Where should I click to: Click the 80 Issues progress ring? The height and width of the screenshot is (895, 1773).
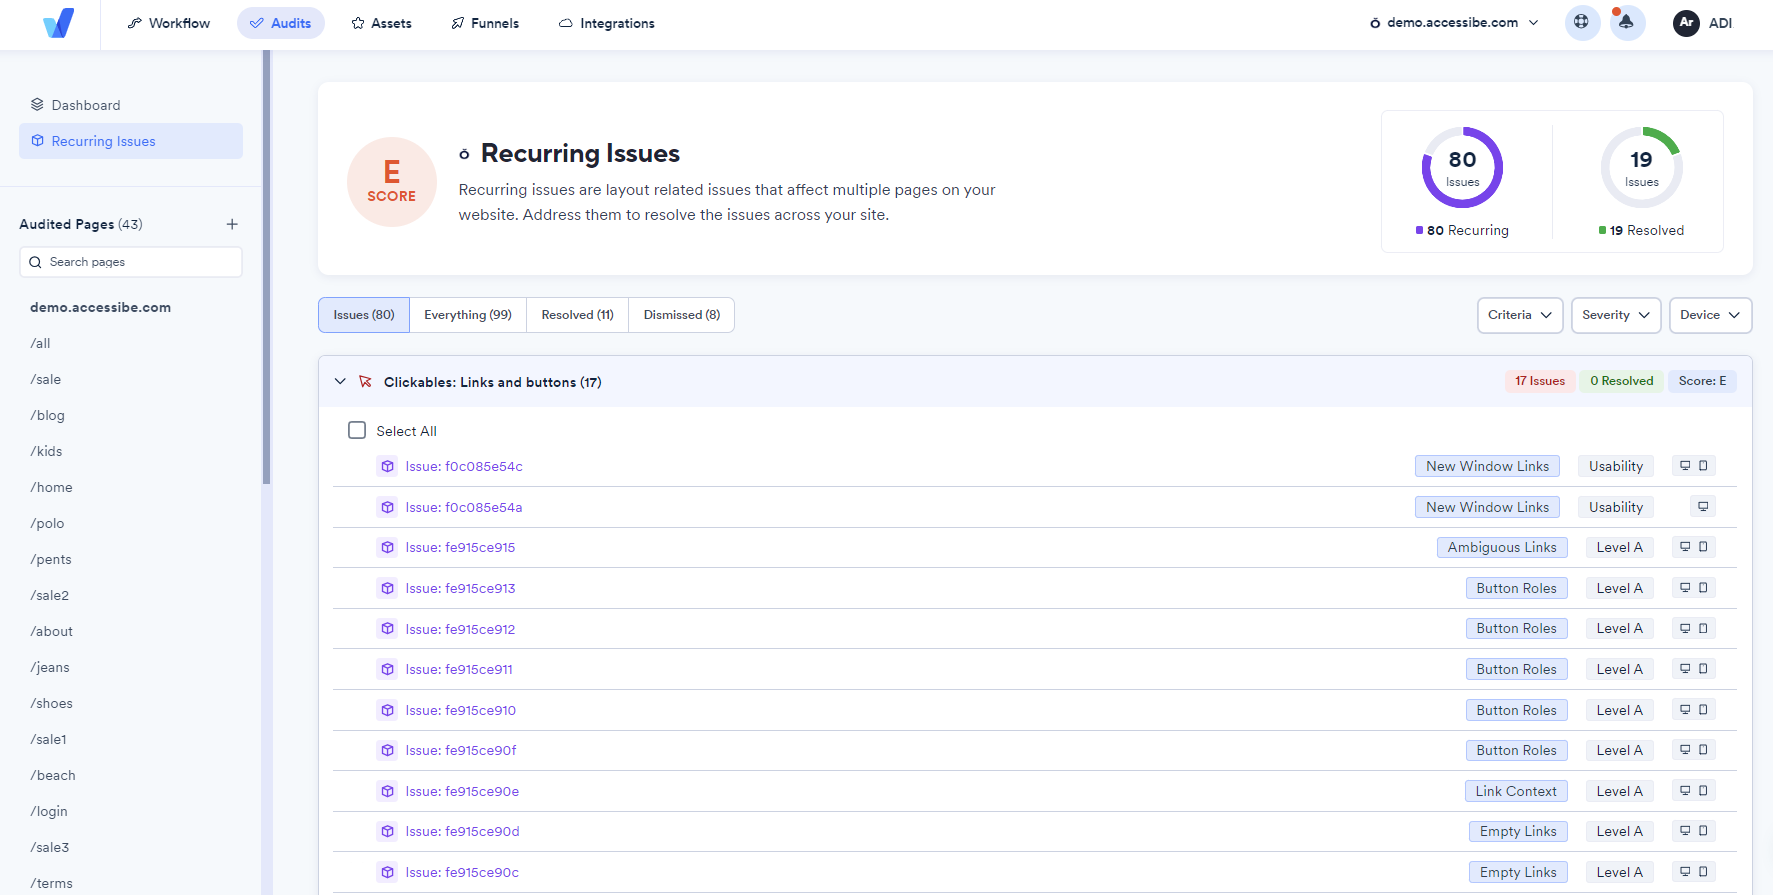[x=1463, y=167]
